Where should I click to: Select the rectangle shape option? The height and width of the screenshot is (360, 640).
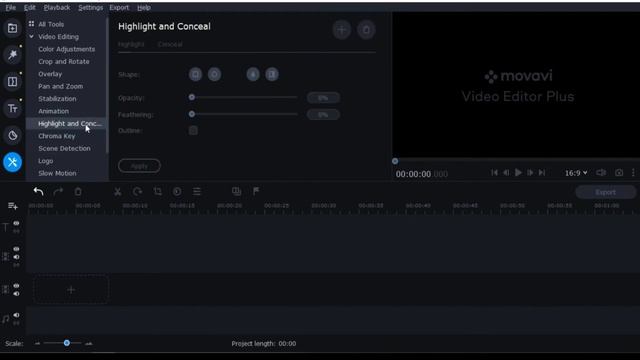(x=196, y=74)
